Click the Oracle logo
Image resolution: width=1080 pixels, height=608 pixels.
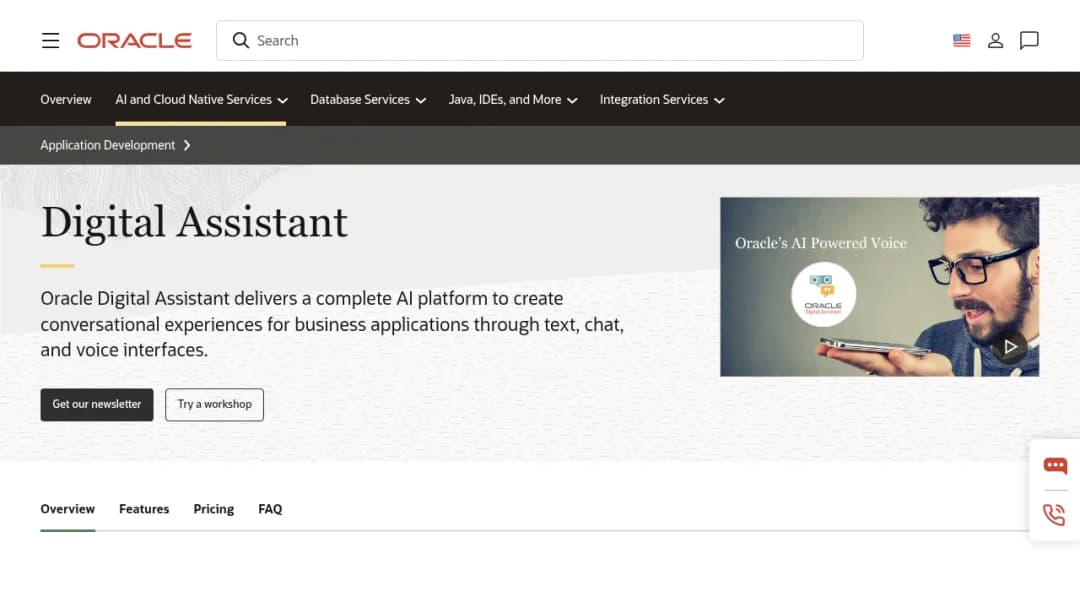pyautogui.click(x=134, y=41)
